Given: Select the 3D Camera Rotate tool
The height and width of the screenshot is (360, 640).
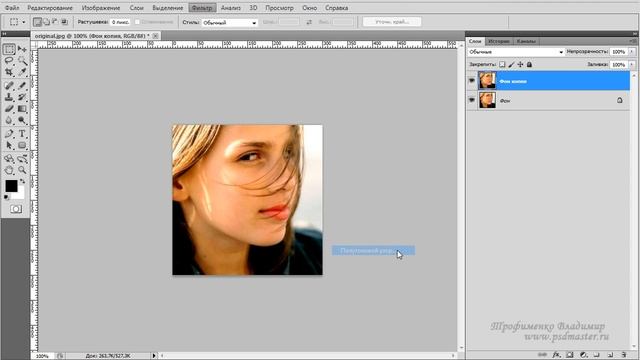Looking at the screenshot, I should (x=22, y=159).
